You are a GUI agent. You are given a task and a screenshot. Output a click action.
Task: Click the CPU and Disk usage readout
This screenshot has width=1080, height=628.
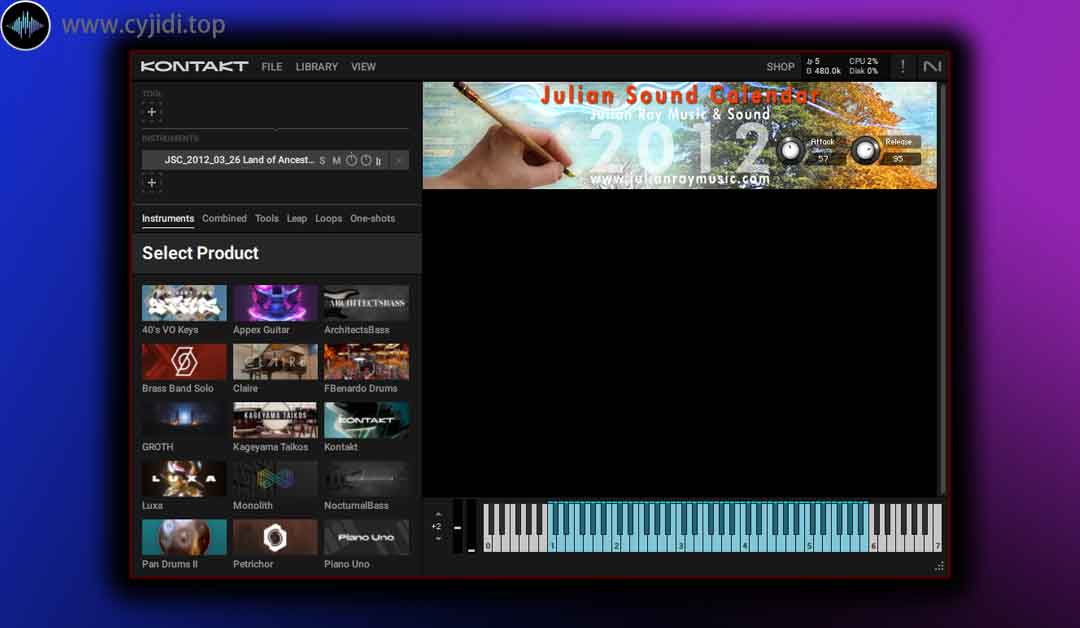[x=864, y=66]
